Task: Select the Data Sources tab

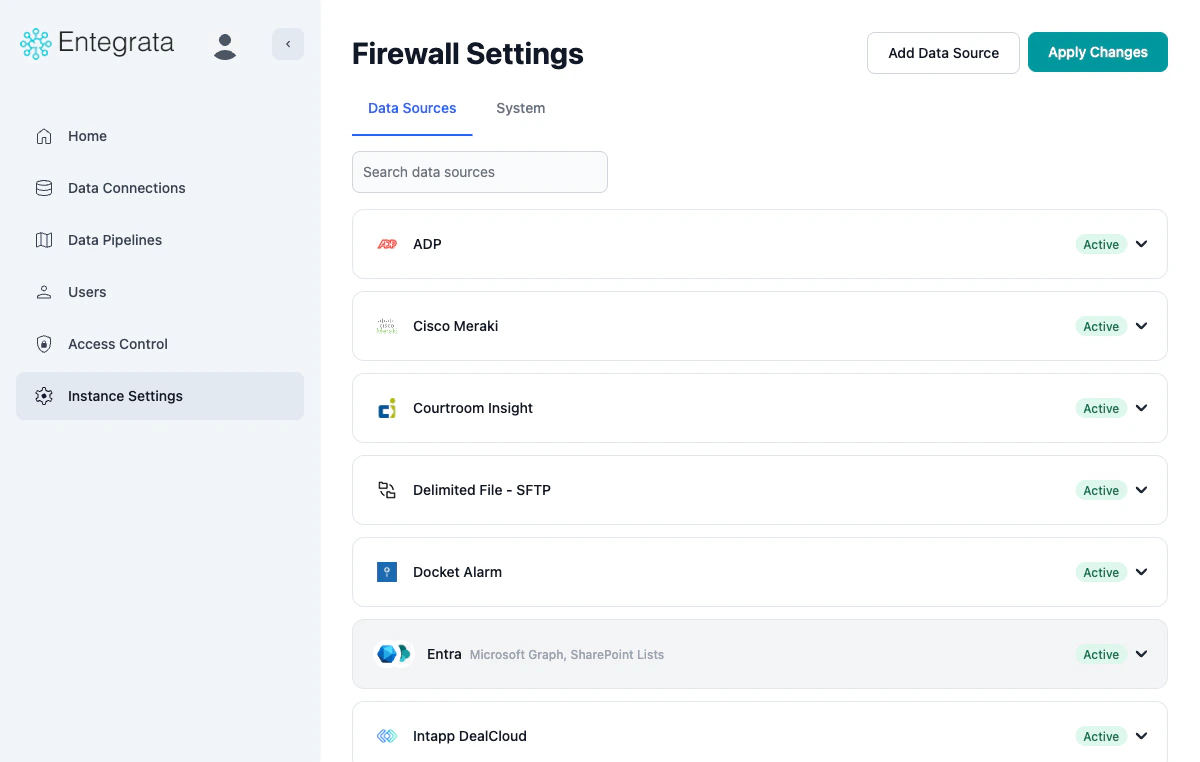Action: pos(412,108)
